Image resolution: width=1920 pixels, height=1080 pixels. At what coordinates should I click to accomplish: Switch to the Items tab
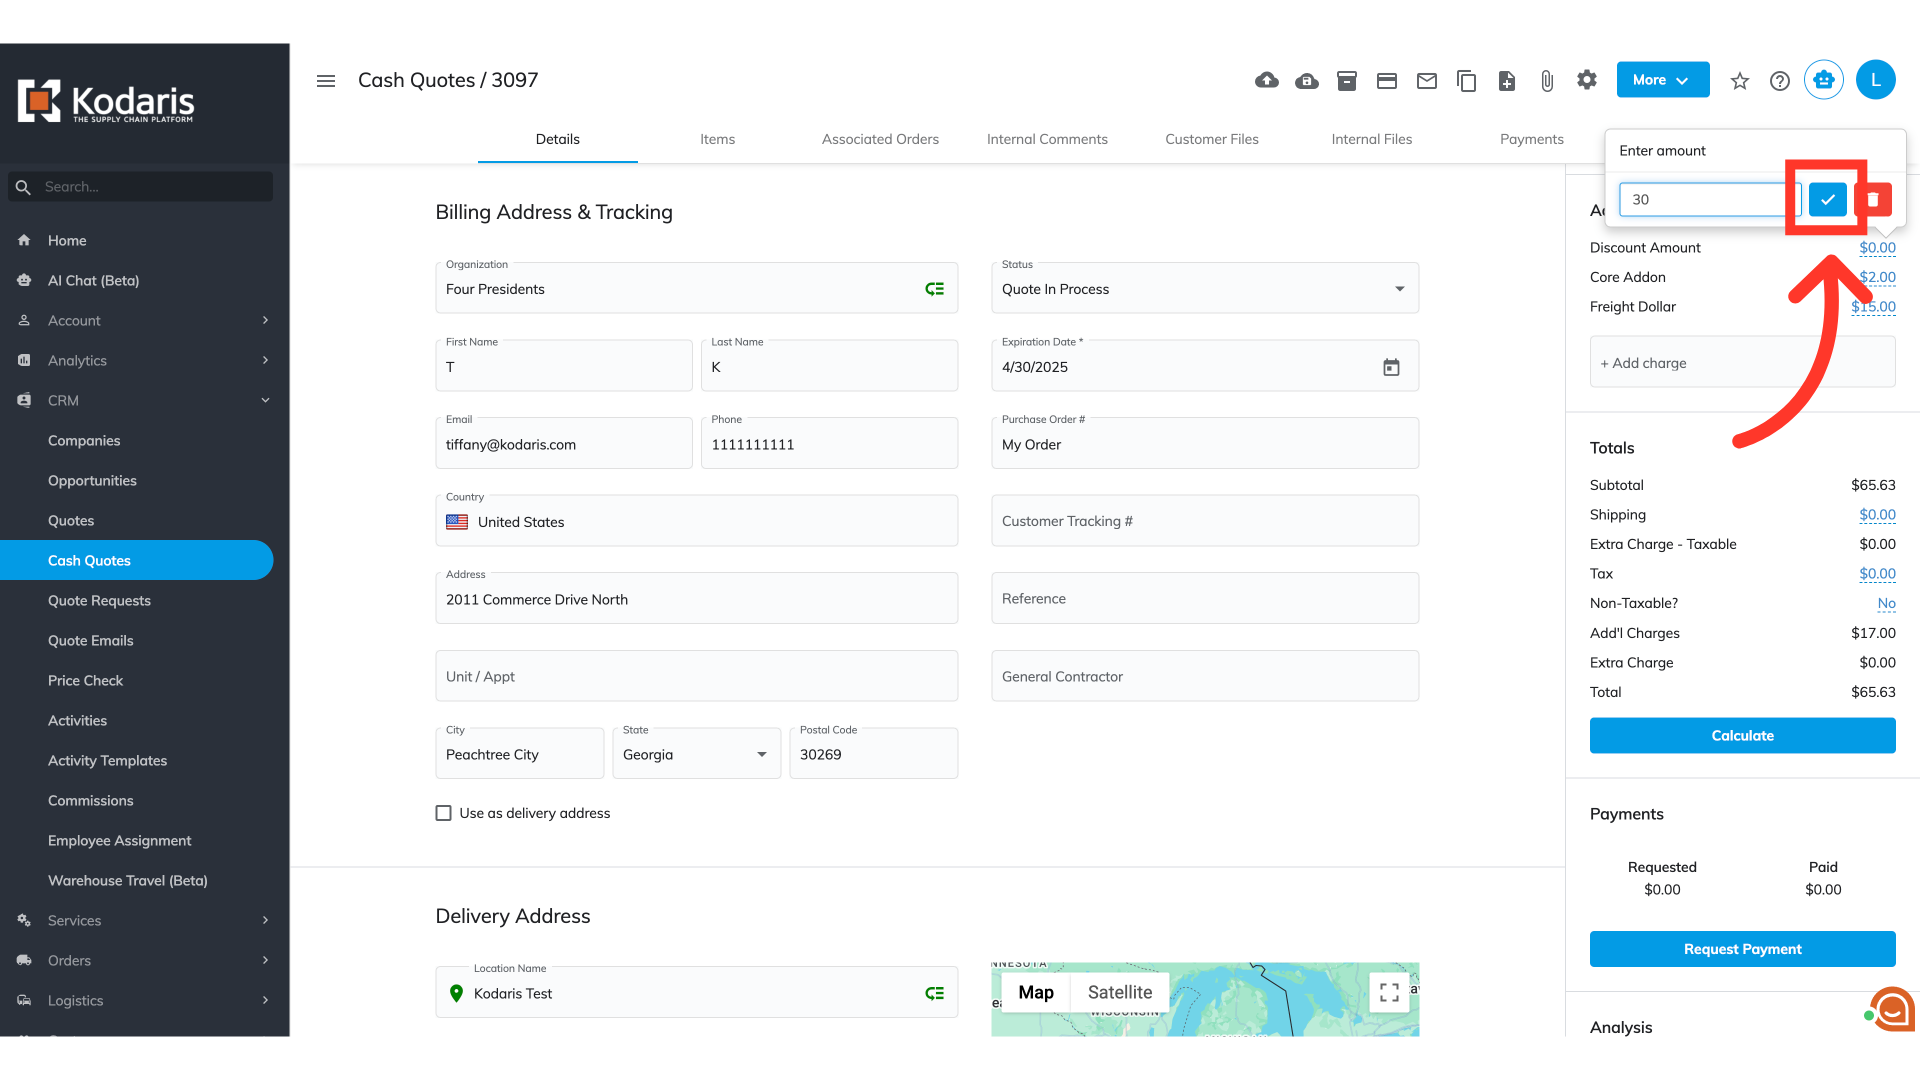coord(717,139)
